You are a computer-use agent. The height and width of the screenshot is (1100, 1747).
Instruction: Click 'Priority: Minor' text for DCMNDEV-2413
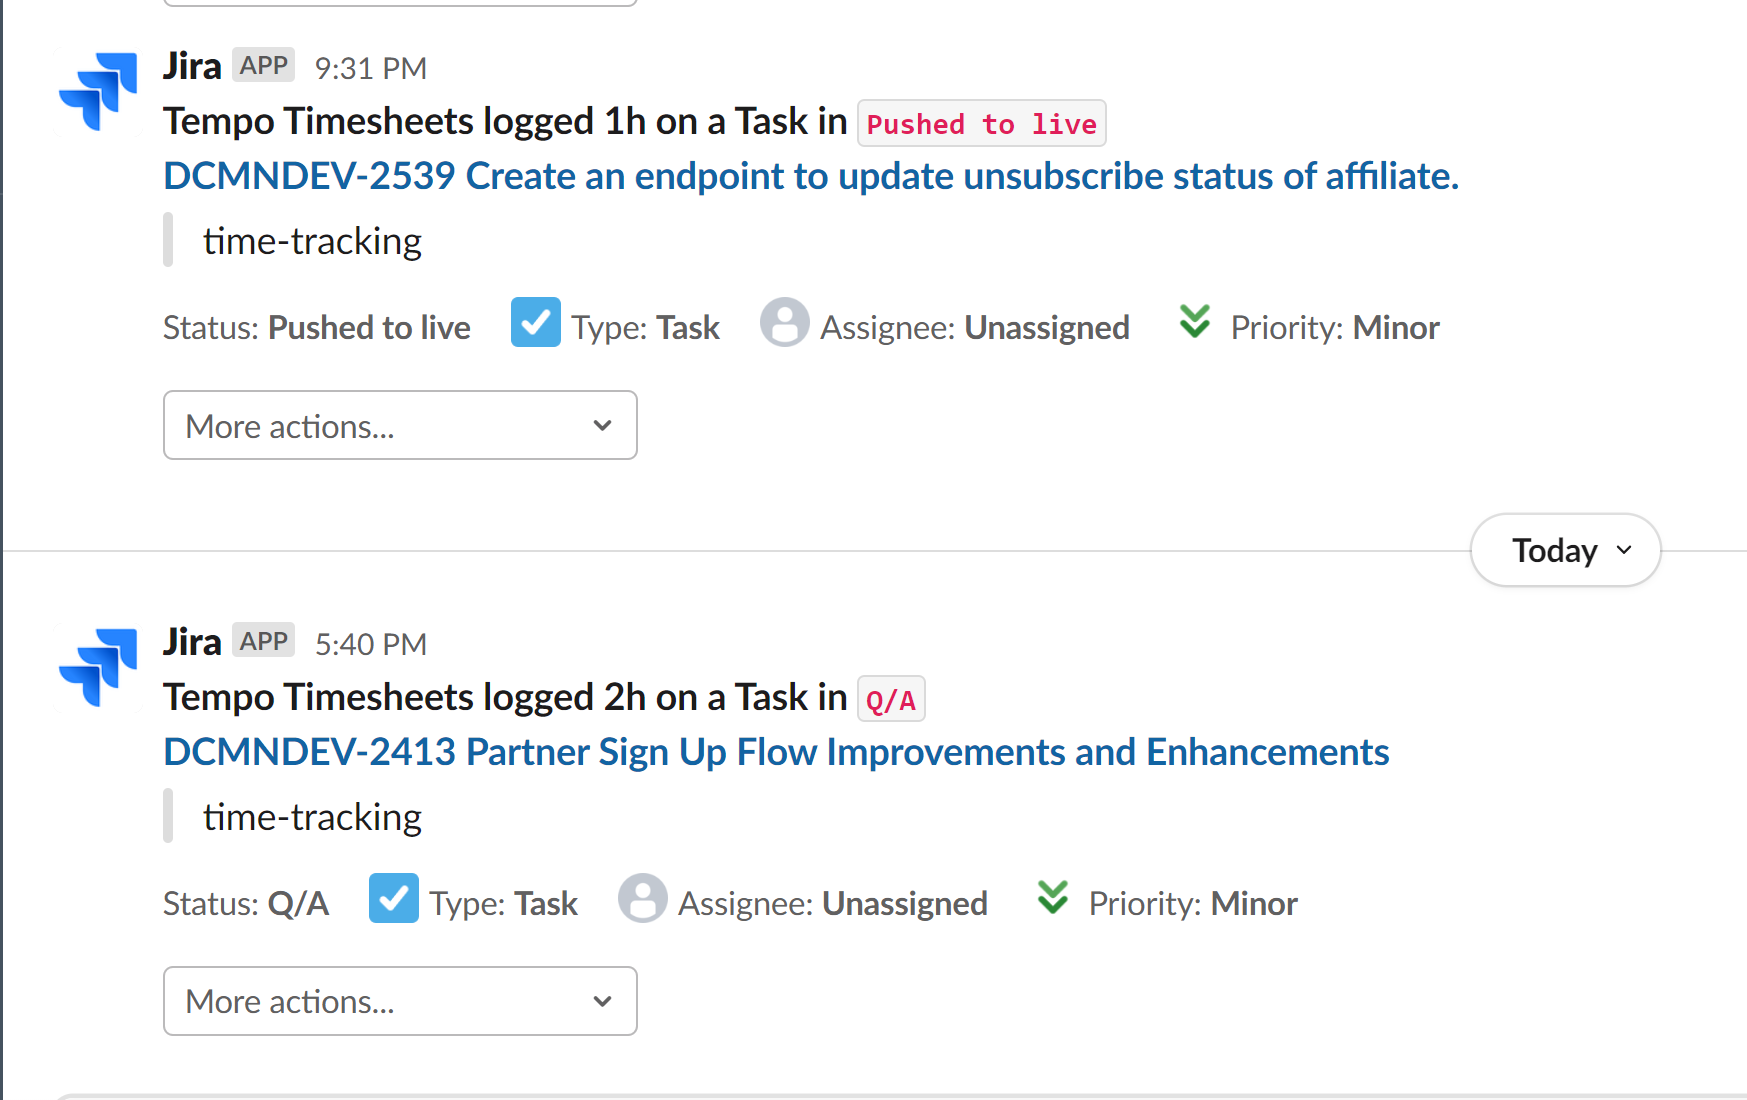tap(1193, 903)
